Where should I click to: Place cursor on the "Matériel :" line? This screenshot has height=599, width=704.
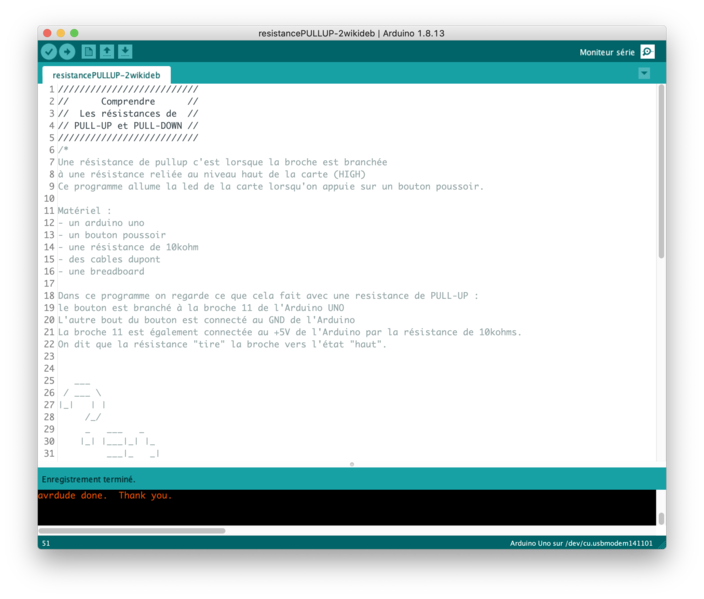[x=85, y=211]
